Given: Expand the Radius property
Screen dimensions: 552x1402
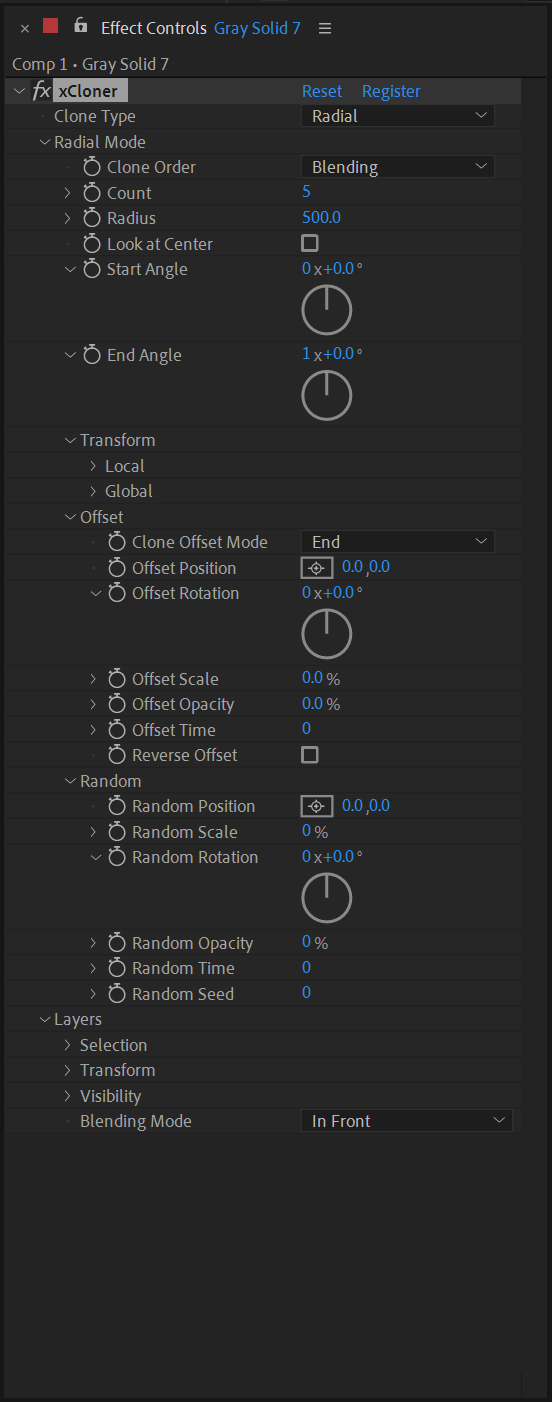Looking at the screenshot, I should pos(68,218).
